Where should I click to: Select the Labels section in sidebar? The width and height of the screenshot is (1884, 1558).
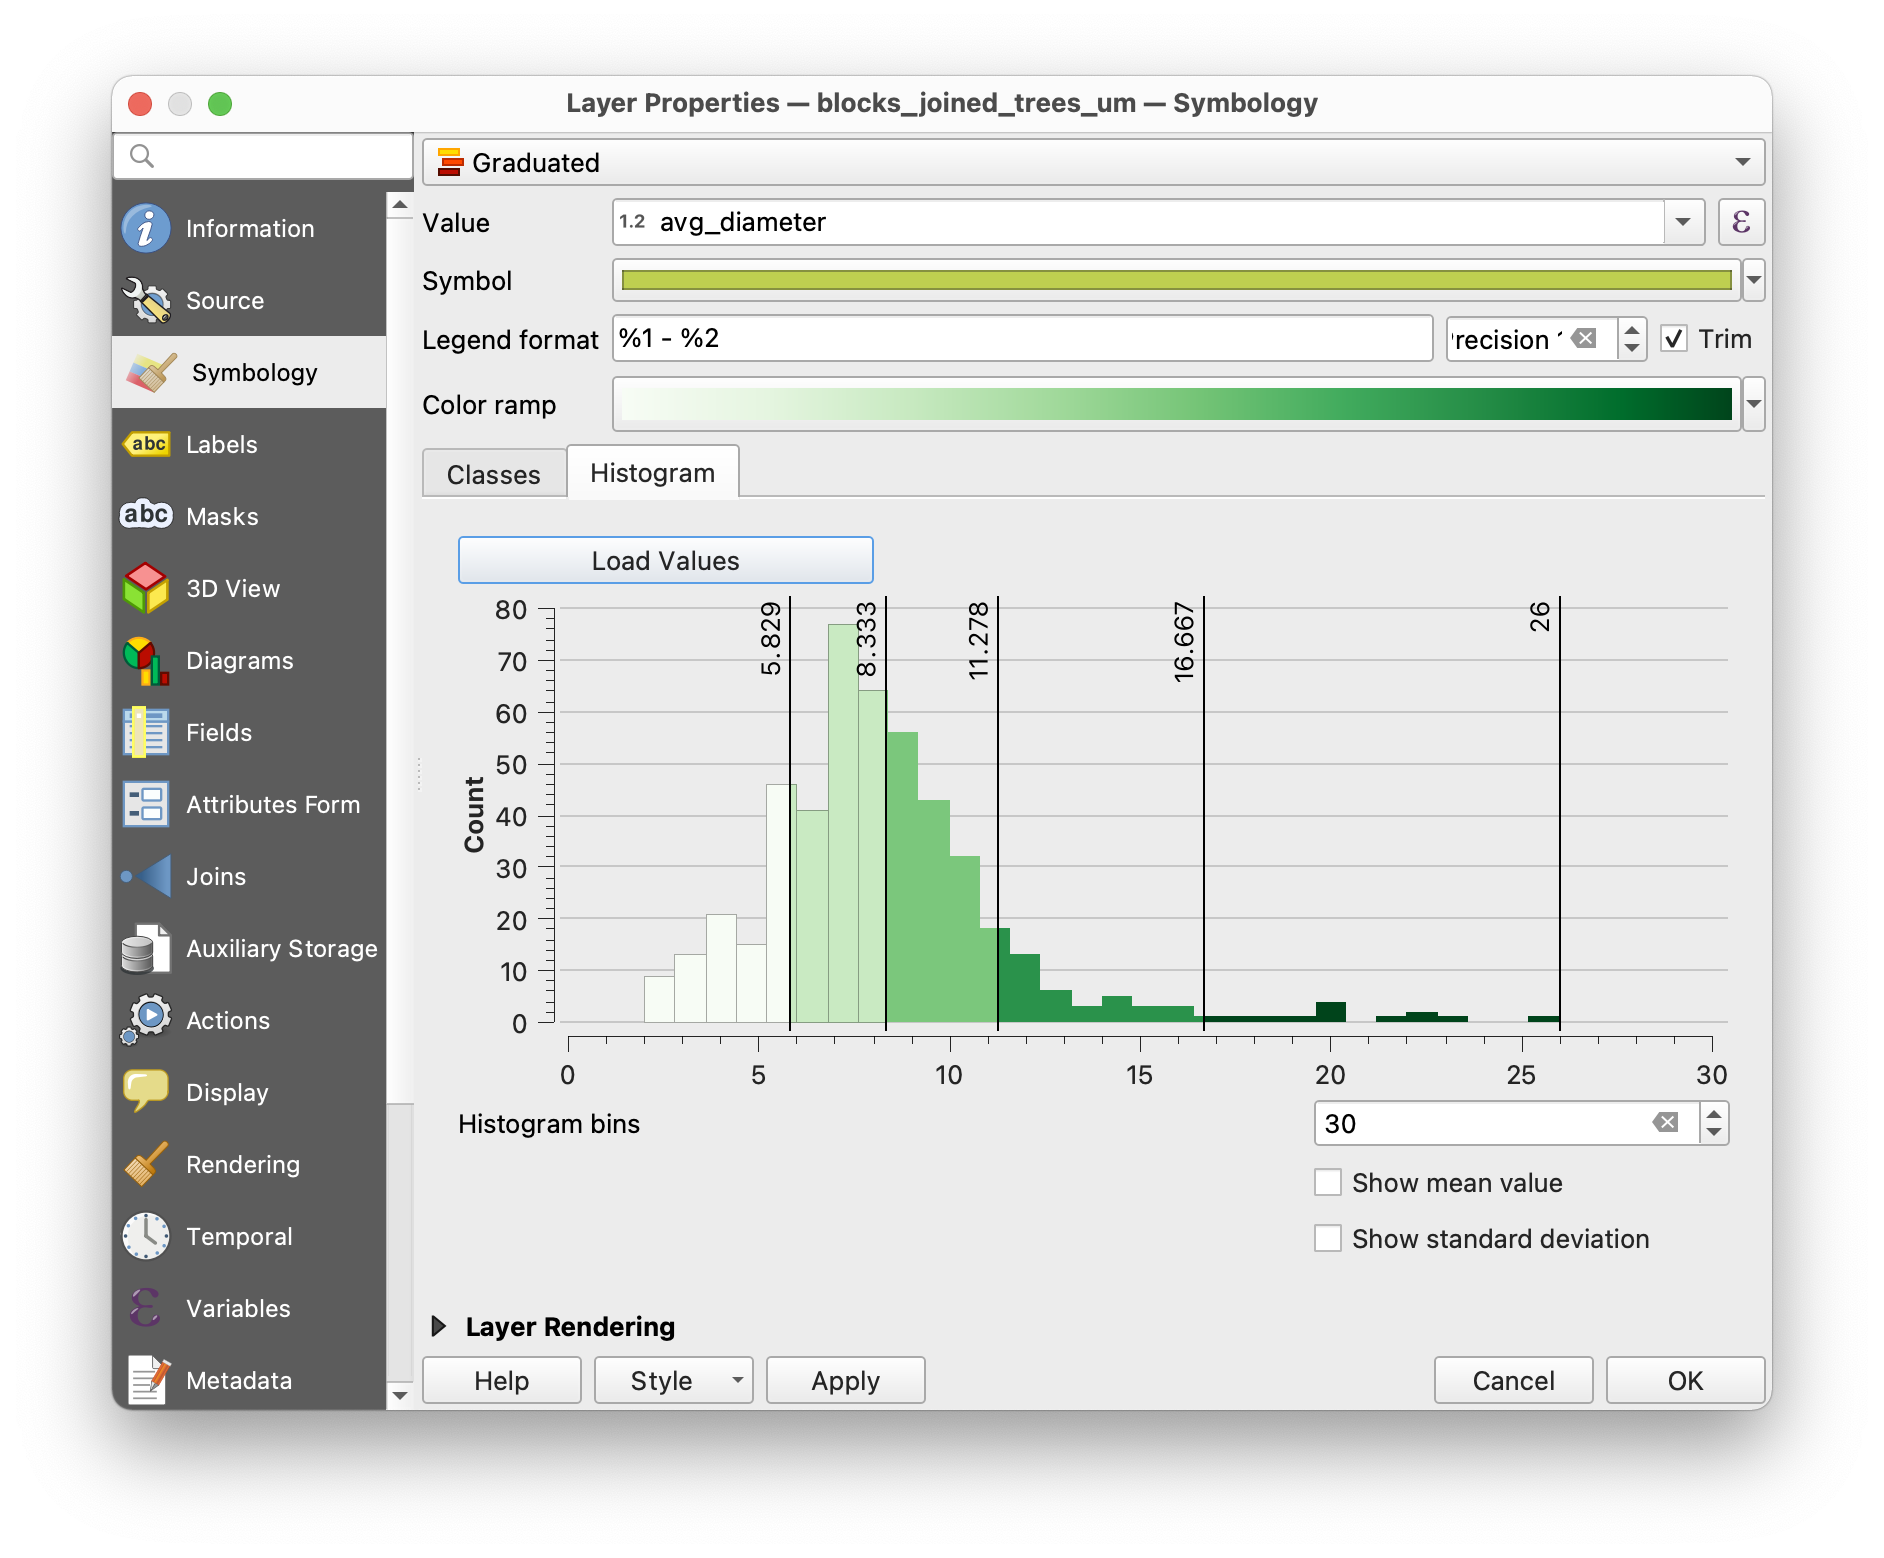click(220, 444)
